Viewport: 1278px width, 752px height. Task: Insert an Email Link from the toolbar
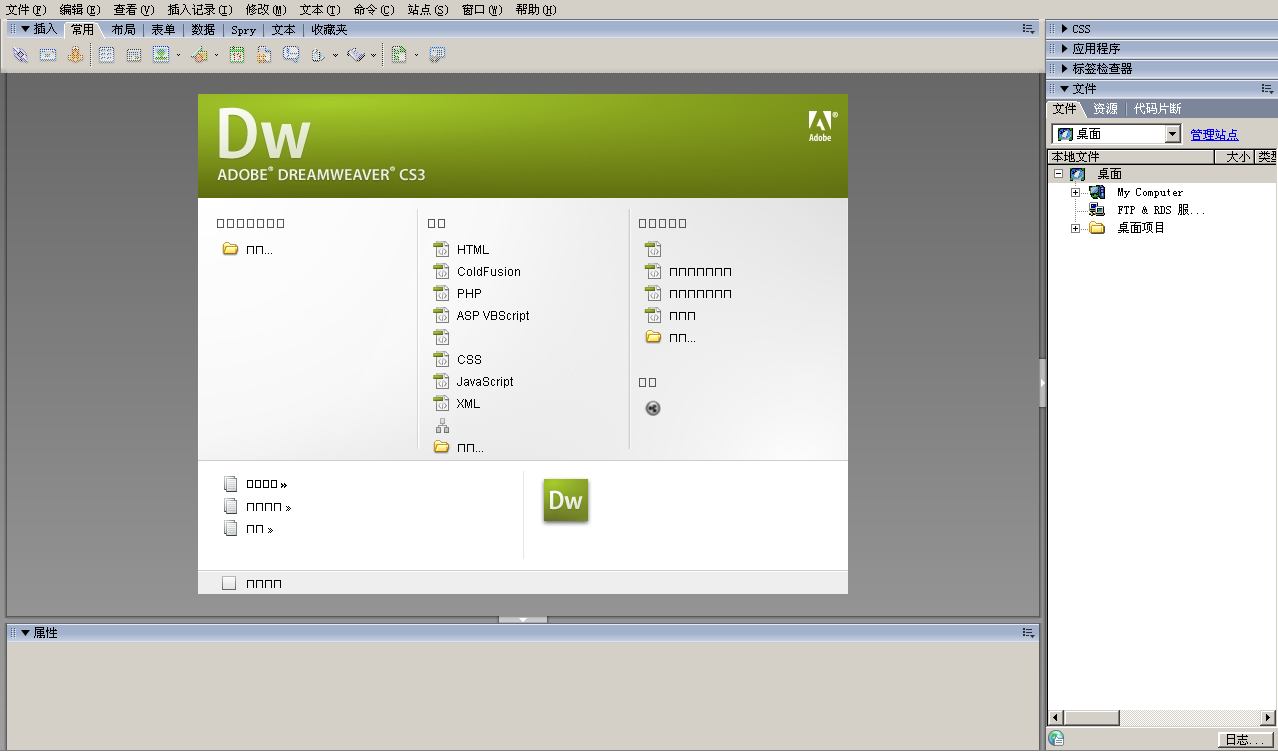pos(48,55)
